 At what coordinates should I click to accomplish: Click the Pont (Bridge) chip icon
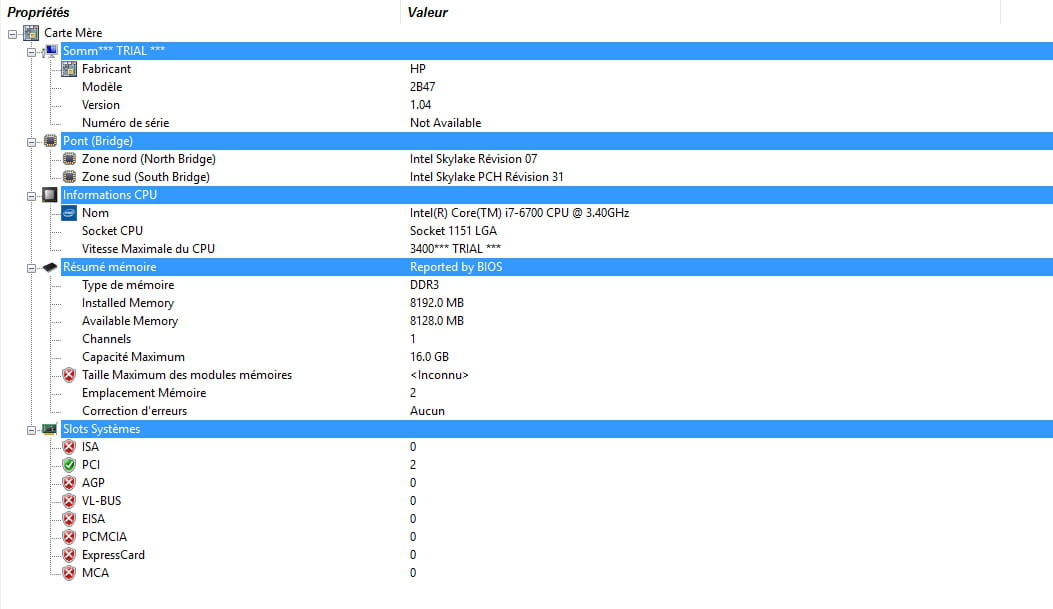[50, 140]
